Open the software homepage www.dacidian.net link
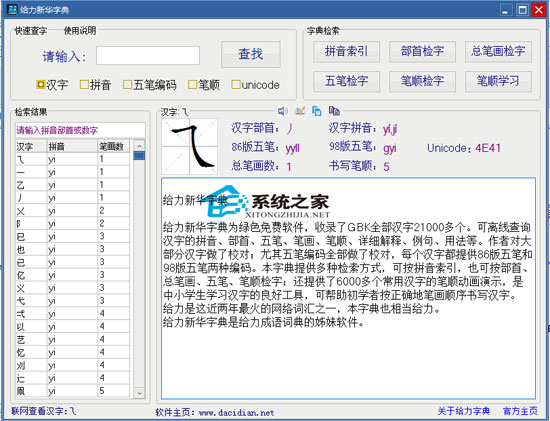Image resolution: width=550 pixels, height=421 pixels. point(236,413)
